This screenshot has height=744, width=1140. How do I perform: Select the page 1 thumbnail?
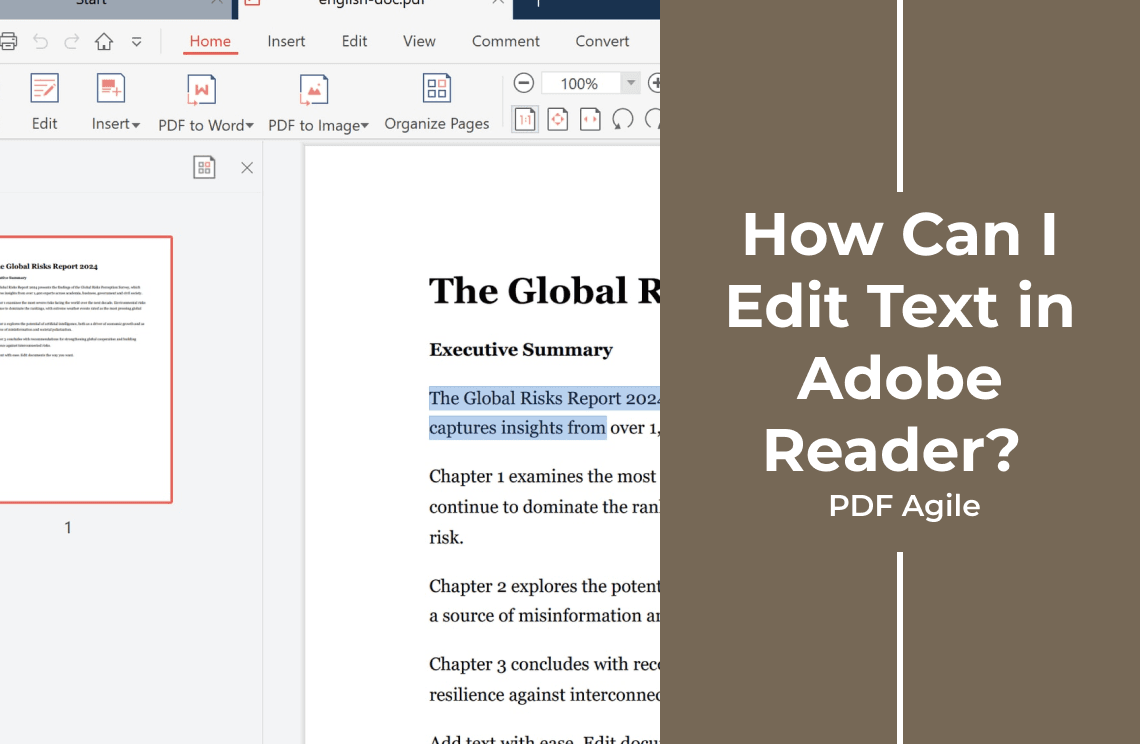point(86,369)
